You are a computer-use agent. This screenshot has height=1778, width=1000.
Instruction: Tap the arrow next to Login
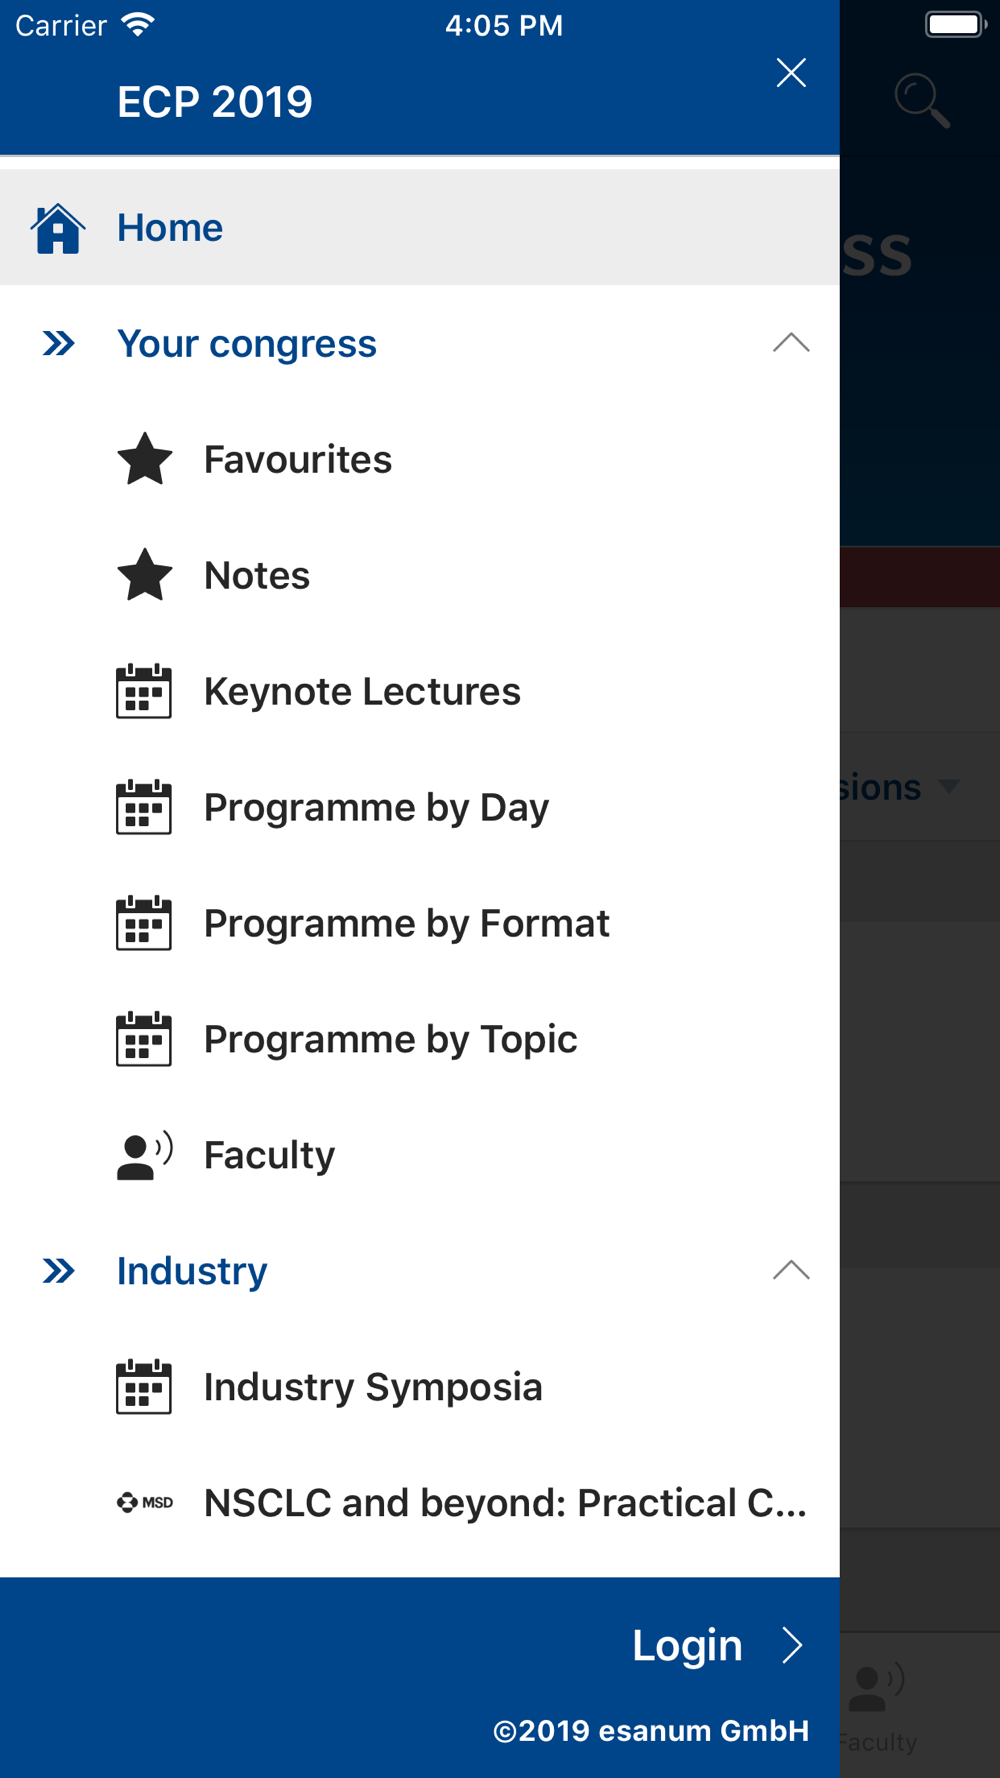793,1645
